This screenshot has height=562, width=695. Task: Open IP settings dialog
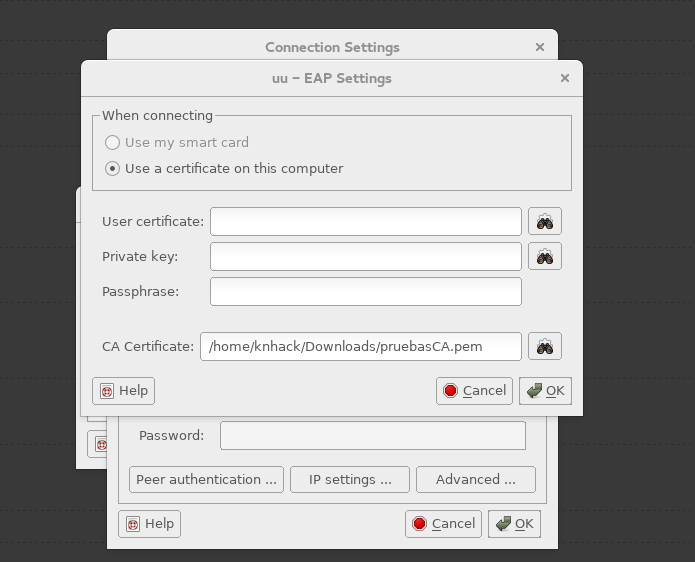click(350, 480)
